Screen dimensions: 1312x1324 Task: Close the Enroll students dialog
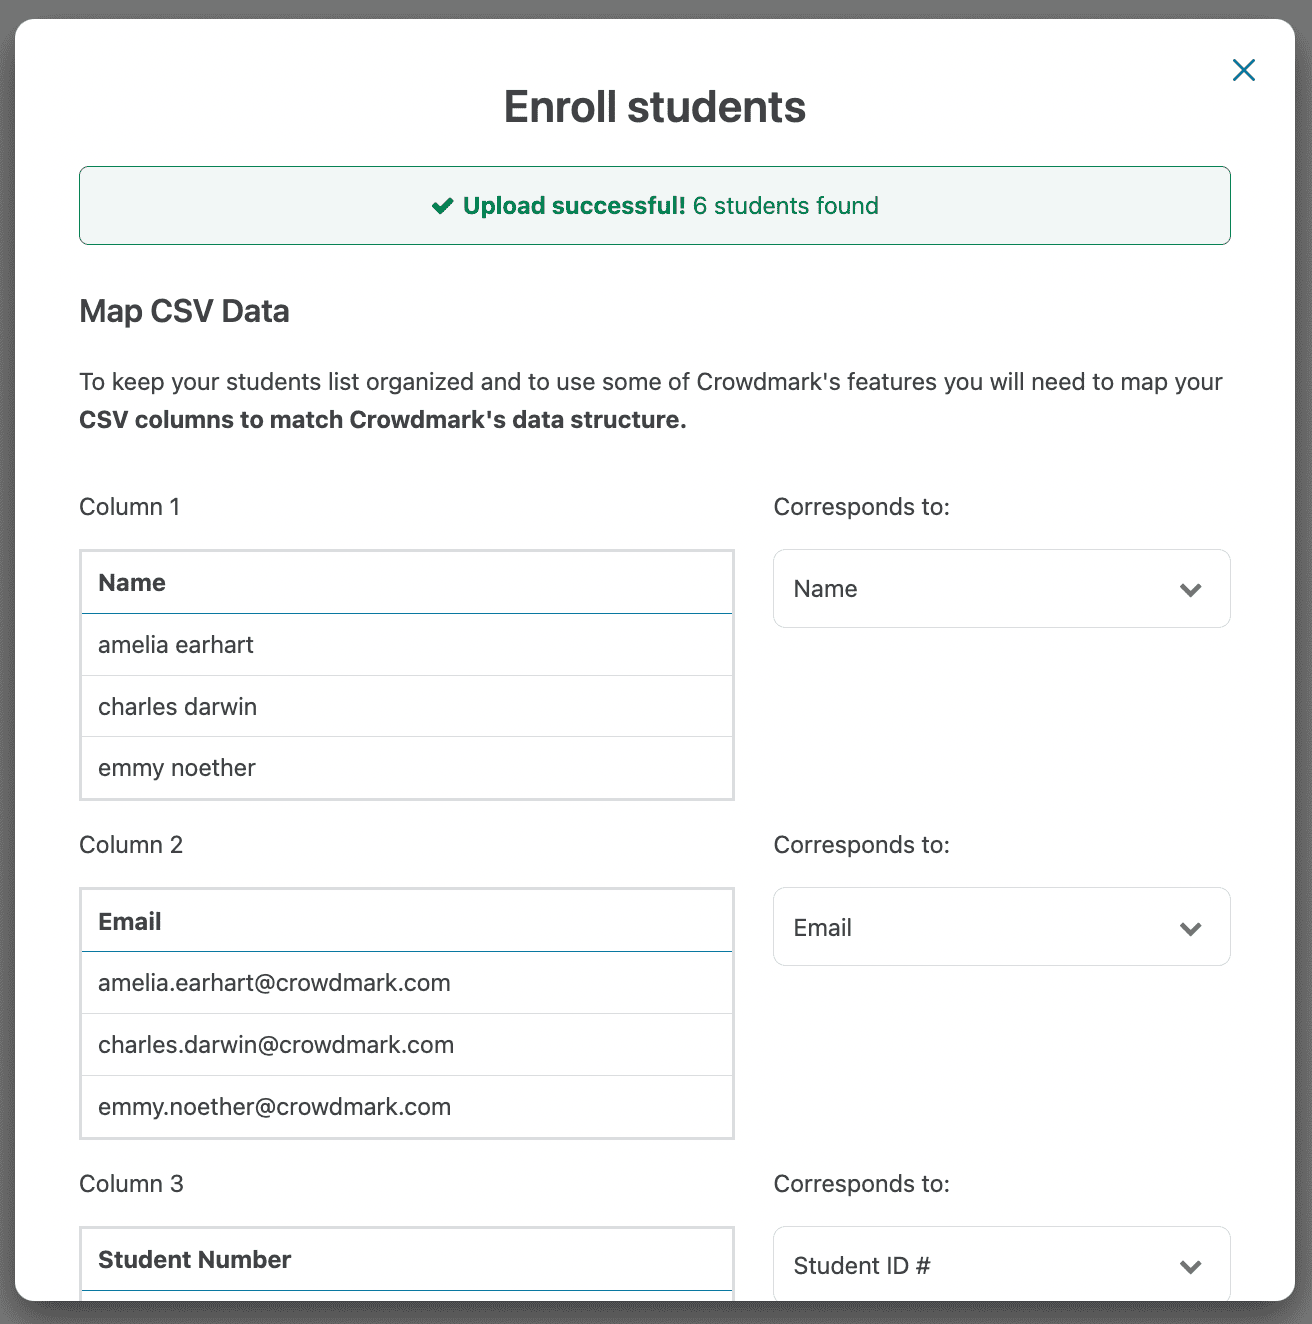click(1243, 70)
